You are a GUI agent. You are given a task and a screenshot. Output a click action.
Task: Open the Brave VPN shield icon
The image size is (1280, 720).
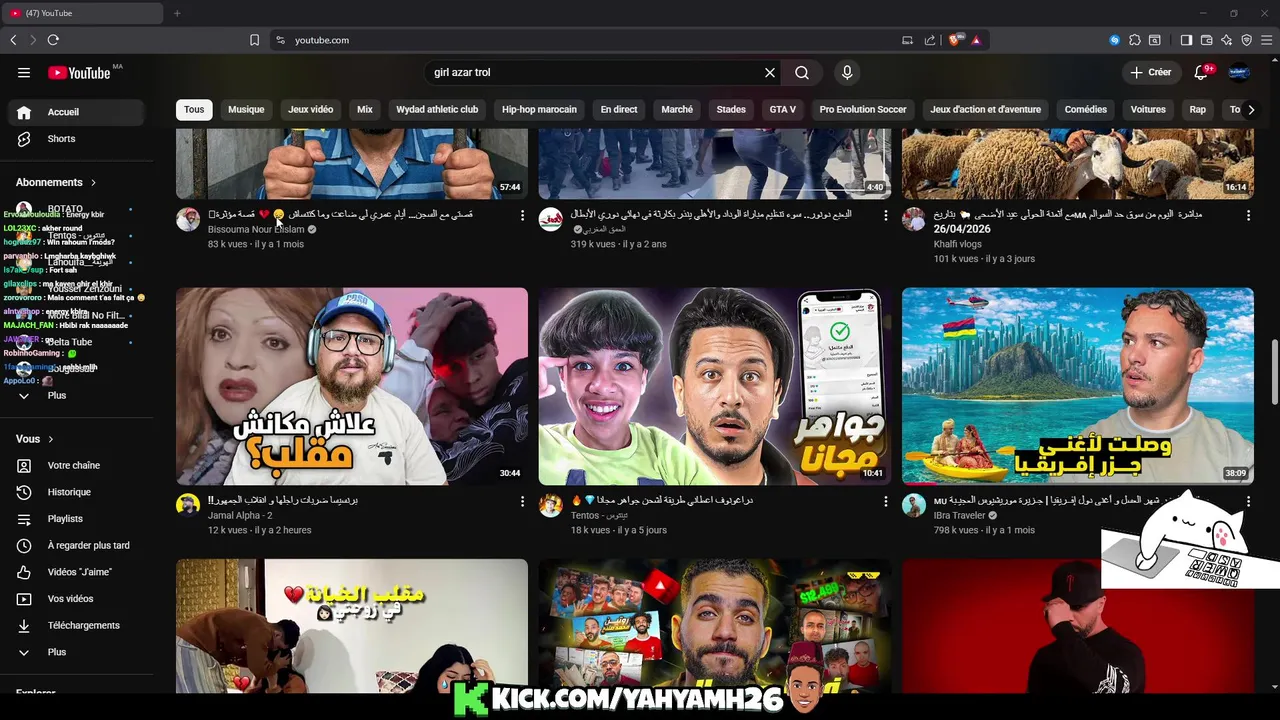pos(1247,40)
